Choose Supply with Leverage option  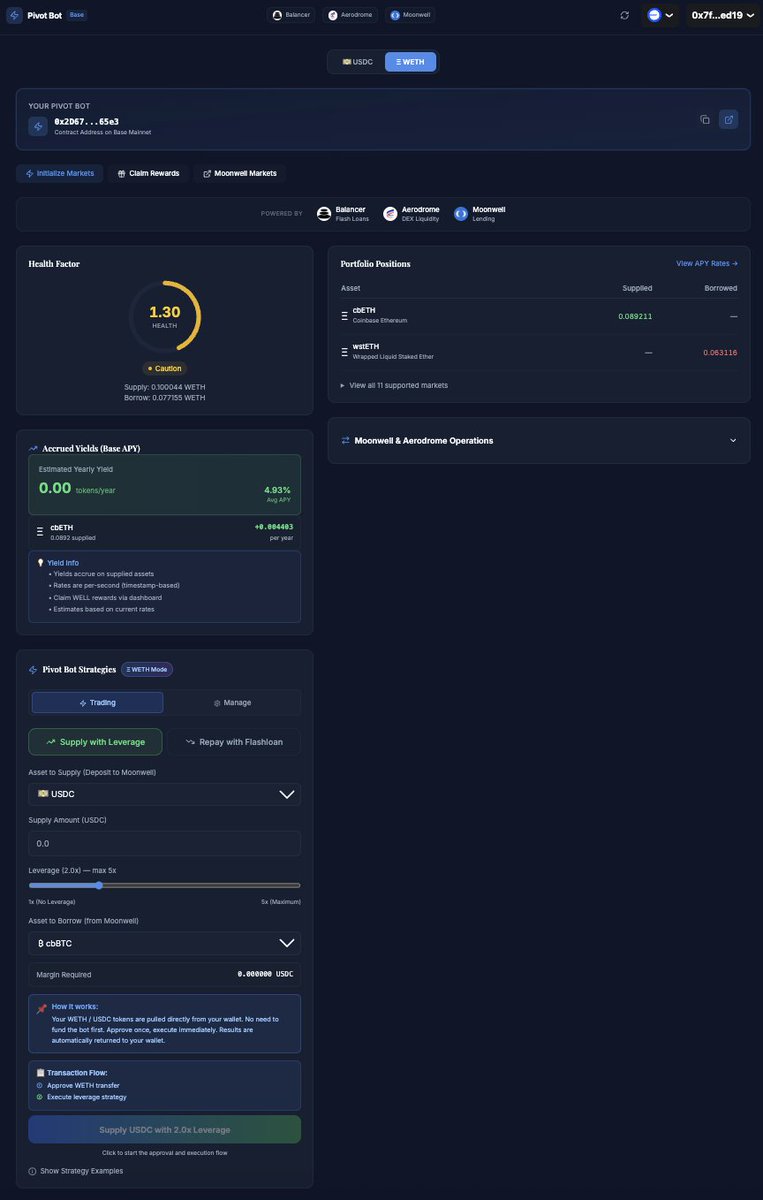click(x=95, y=742)
